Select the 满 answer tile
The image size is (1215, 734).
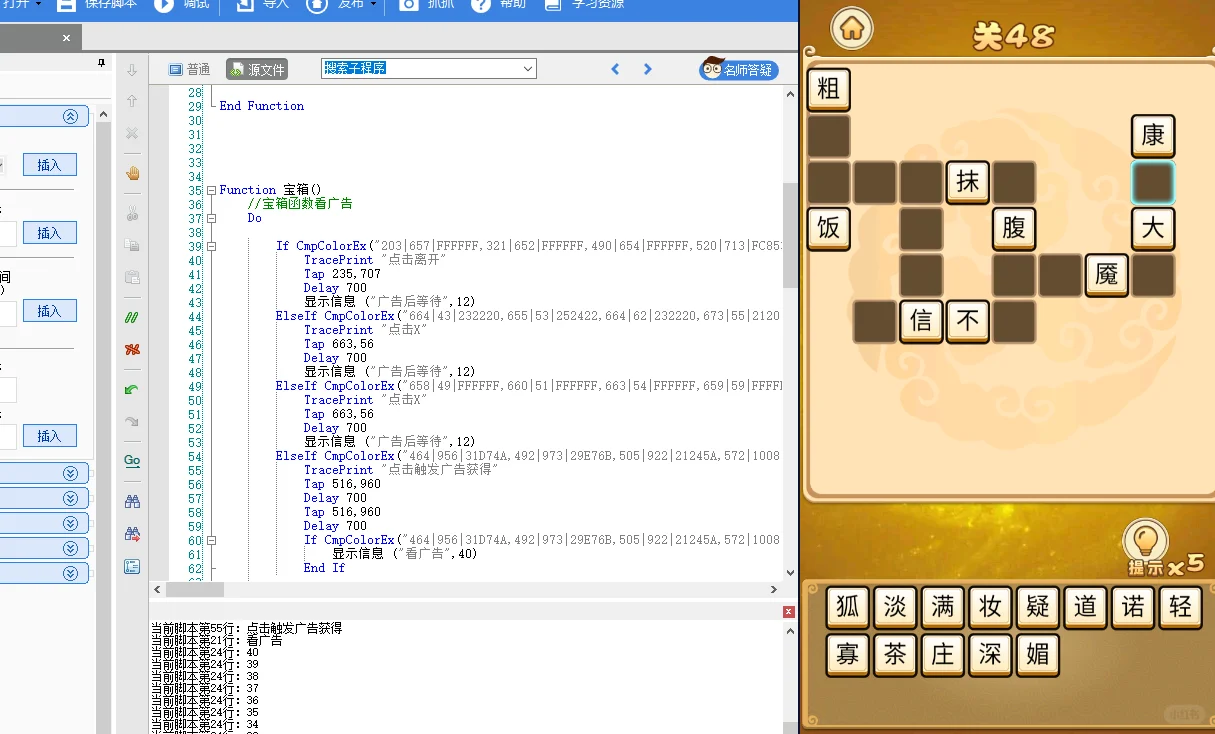943,607
